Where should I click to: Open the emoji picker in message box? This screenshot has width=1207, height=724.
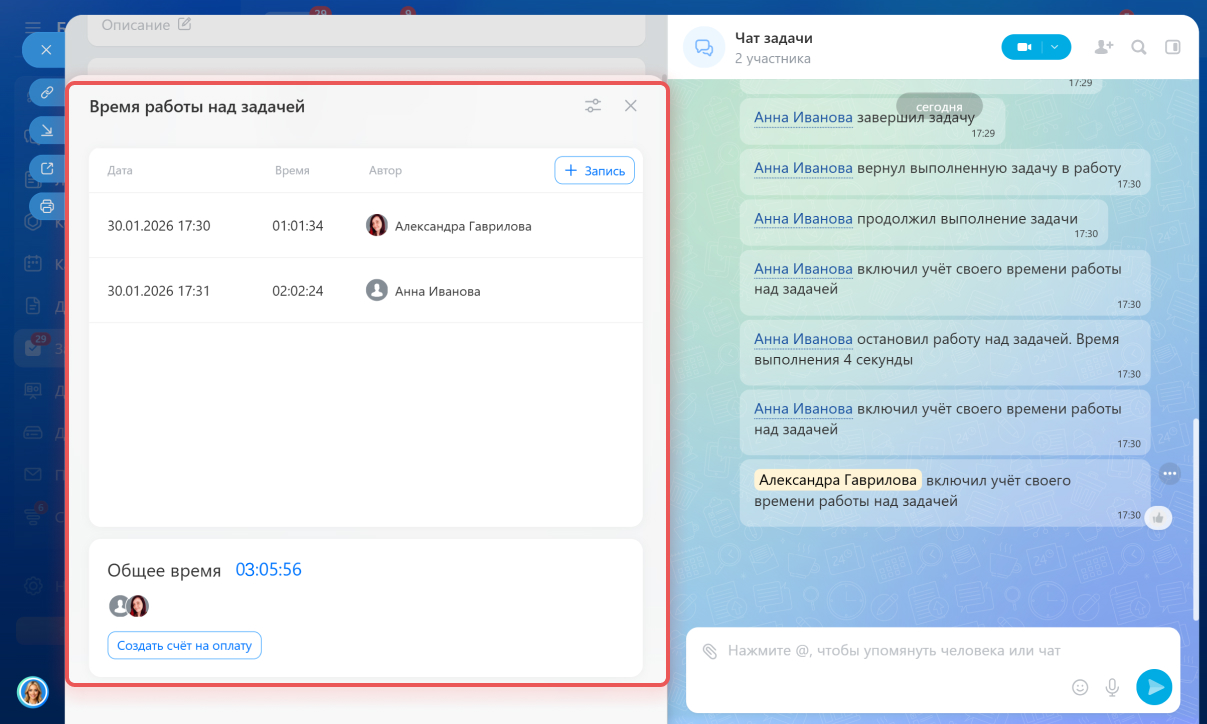click(x=1079, y=687)
